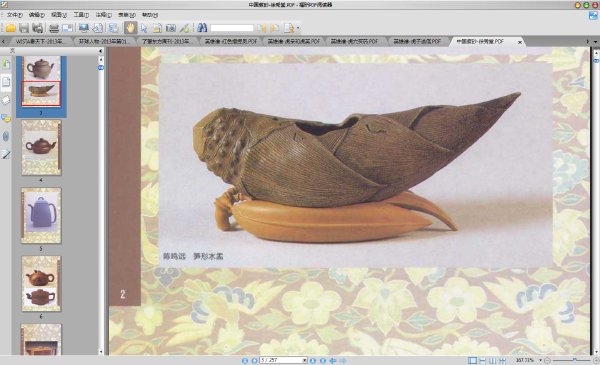Go to the next page button

pos(313,360)
